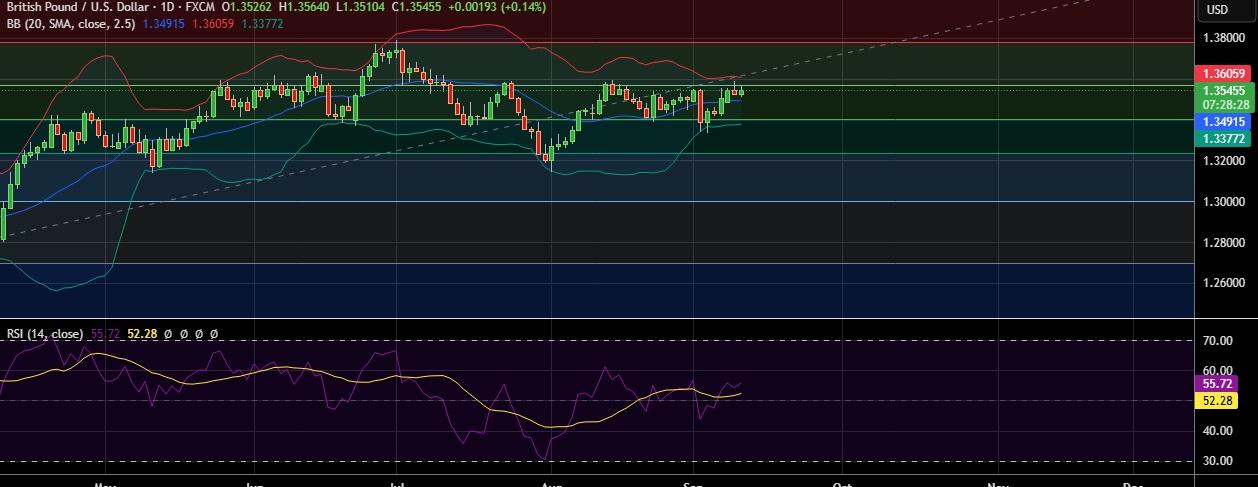Click 60.00 on the RSI scale

tap(1218, 370)
